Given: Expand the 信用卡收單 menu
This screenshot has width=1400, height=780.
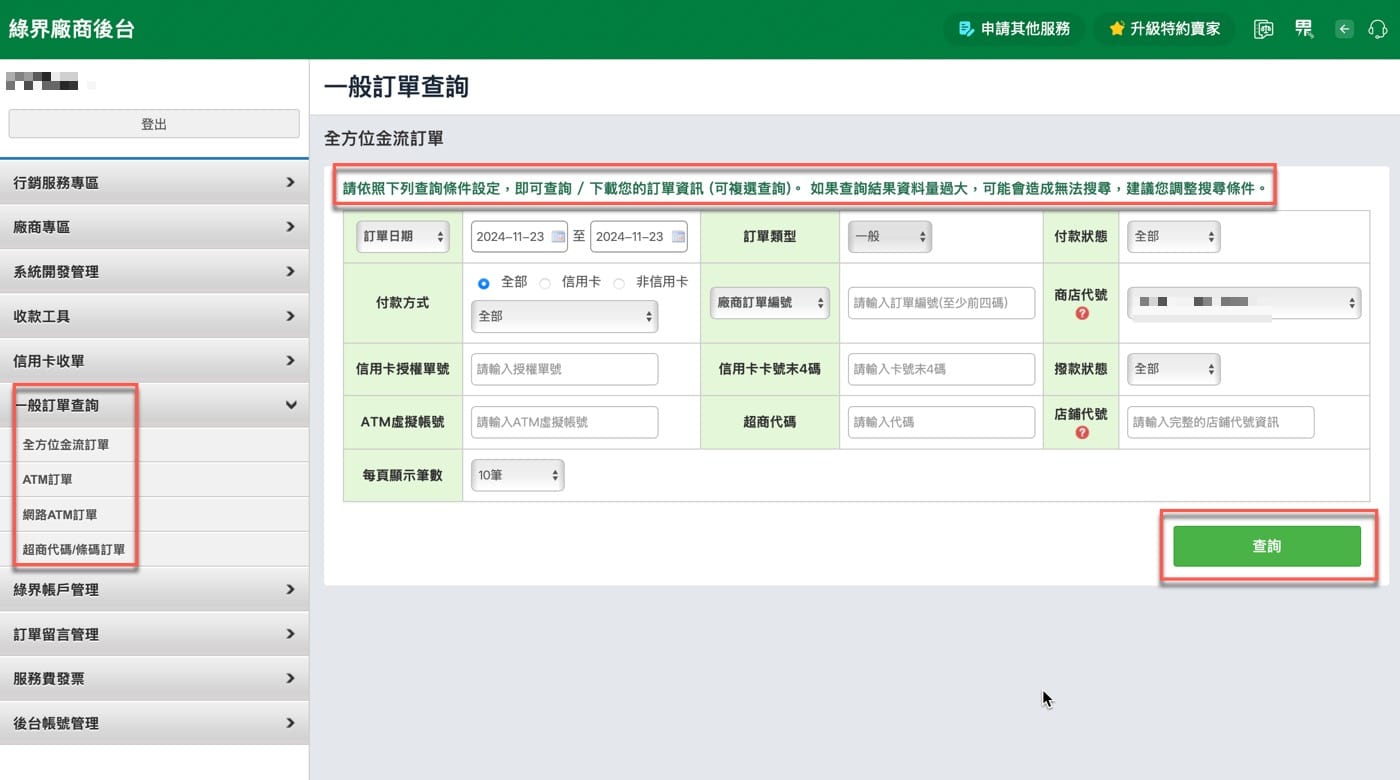Looking at the screenshot, I should point(154,361).
